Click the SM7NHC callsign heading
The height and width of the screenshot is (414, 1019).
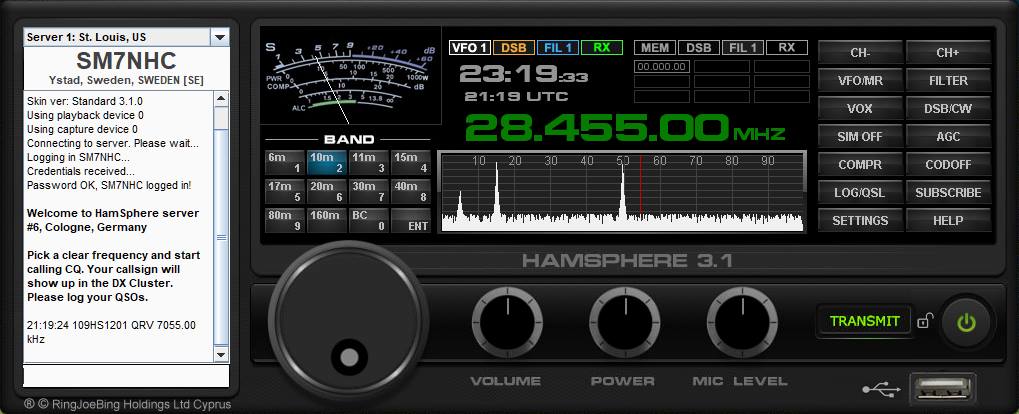pos(126,61)
